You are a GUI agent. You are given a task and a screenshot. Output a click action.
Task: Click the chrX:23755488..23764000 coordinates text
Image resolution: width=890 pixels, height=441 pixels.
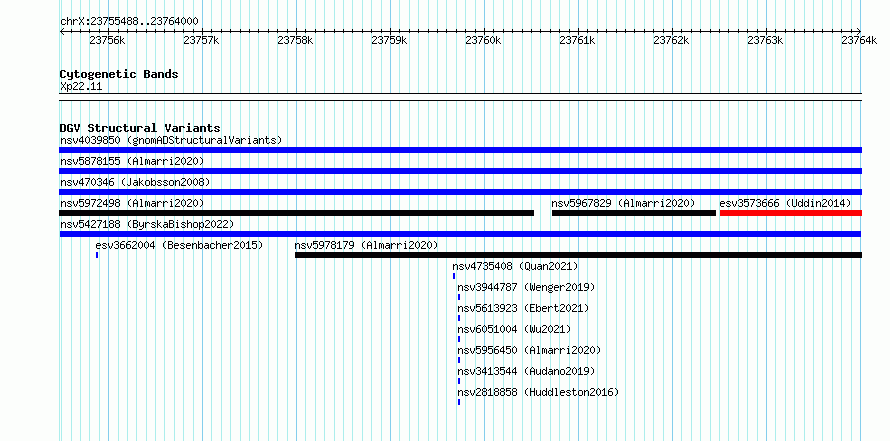click(x=129, y=21)
